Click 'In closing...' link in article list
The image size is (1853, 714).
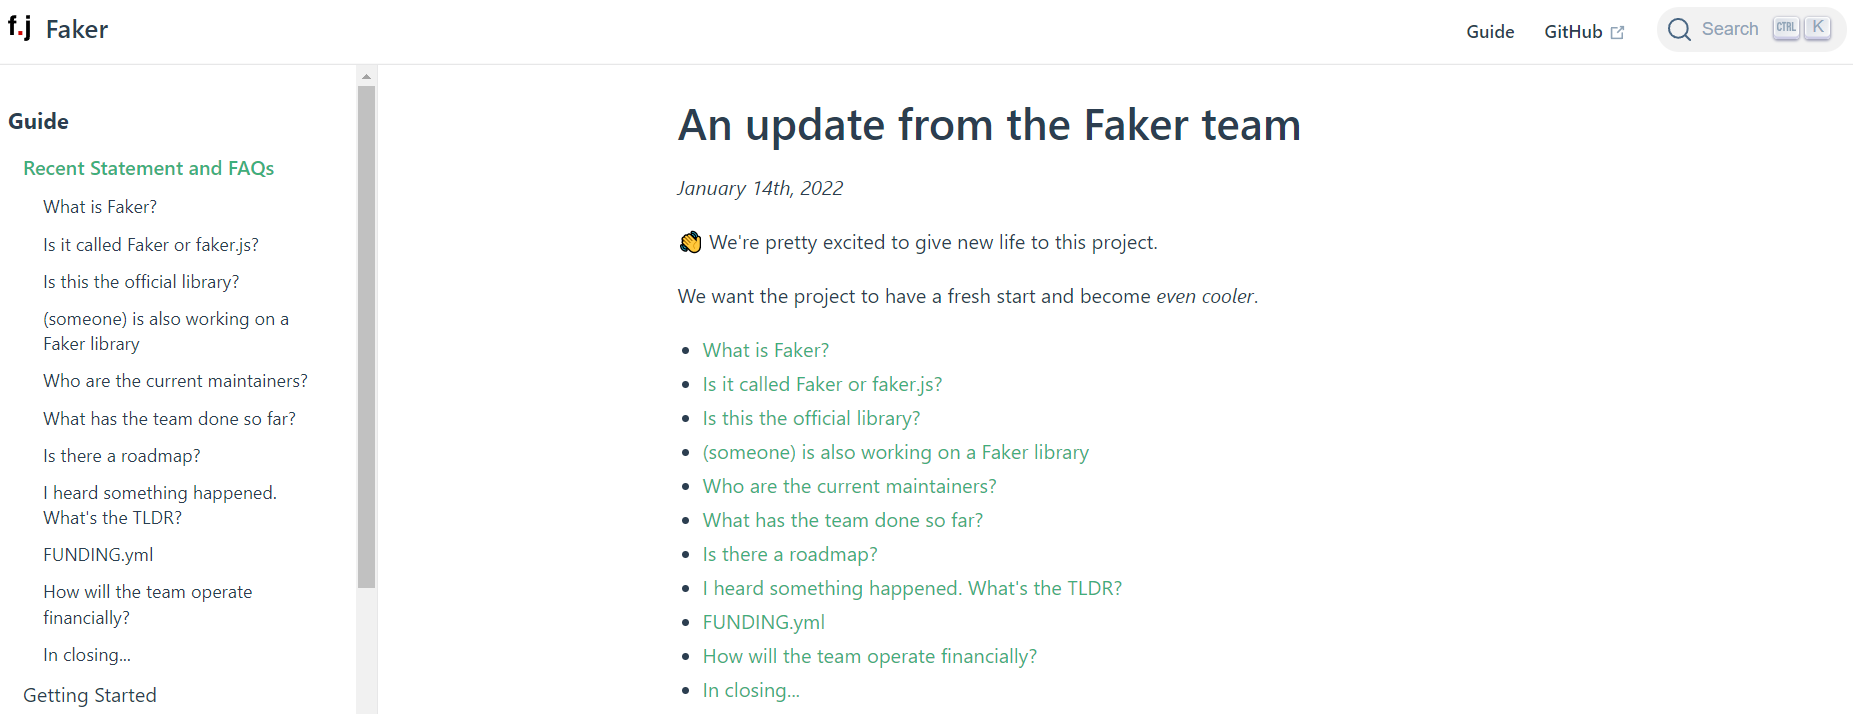751,690
